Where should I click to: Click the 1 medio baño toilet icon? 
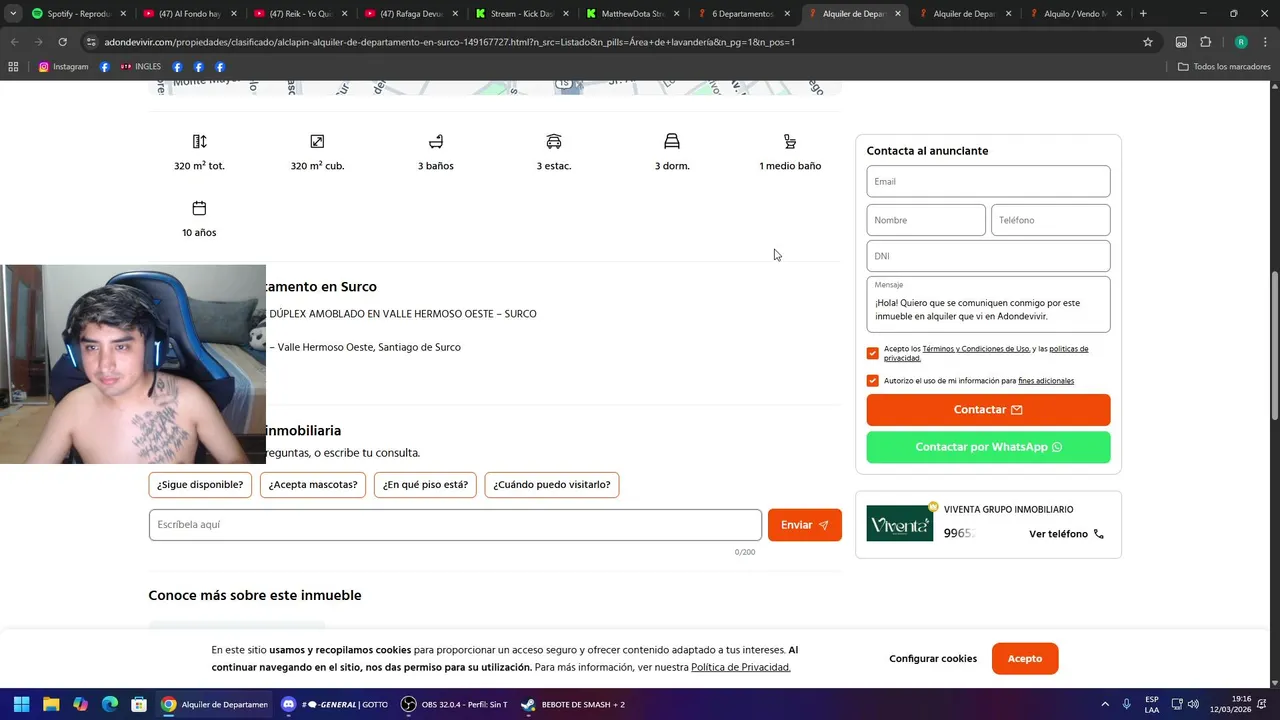(790, 142)
